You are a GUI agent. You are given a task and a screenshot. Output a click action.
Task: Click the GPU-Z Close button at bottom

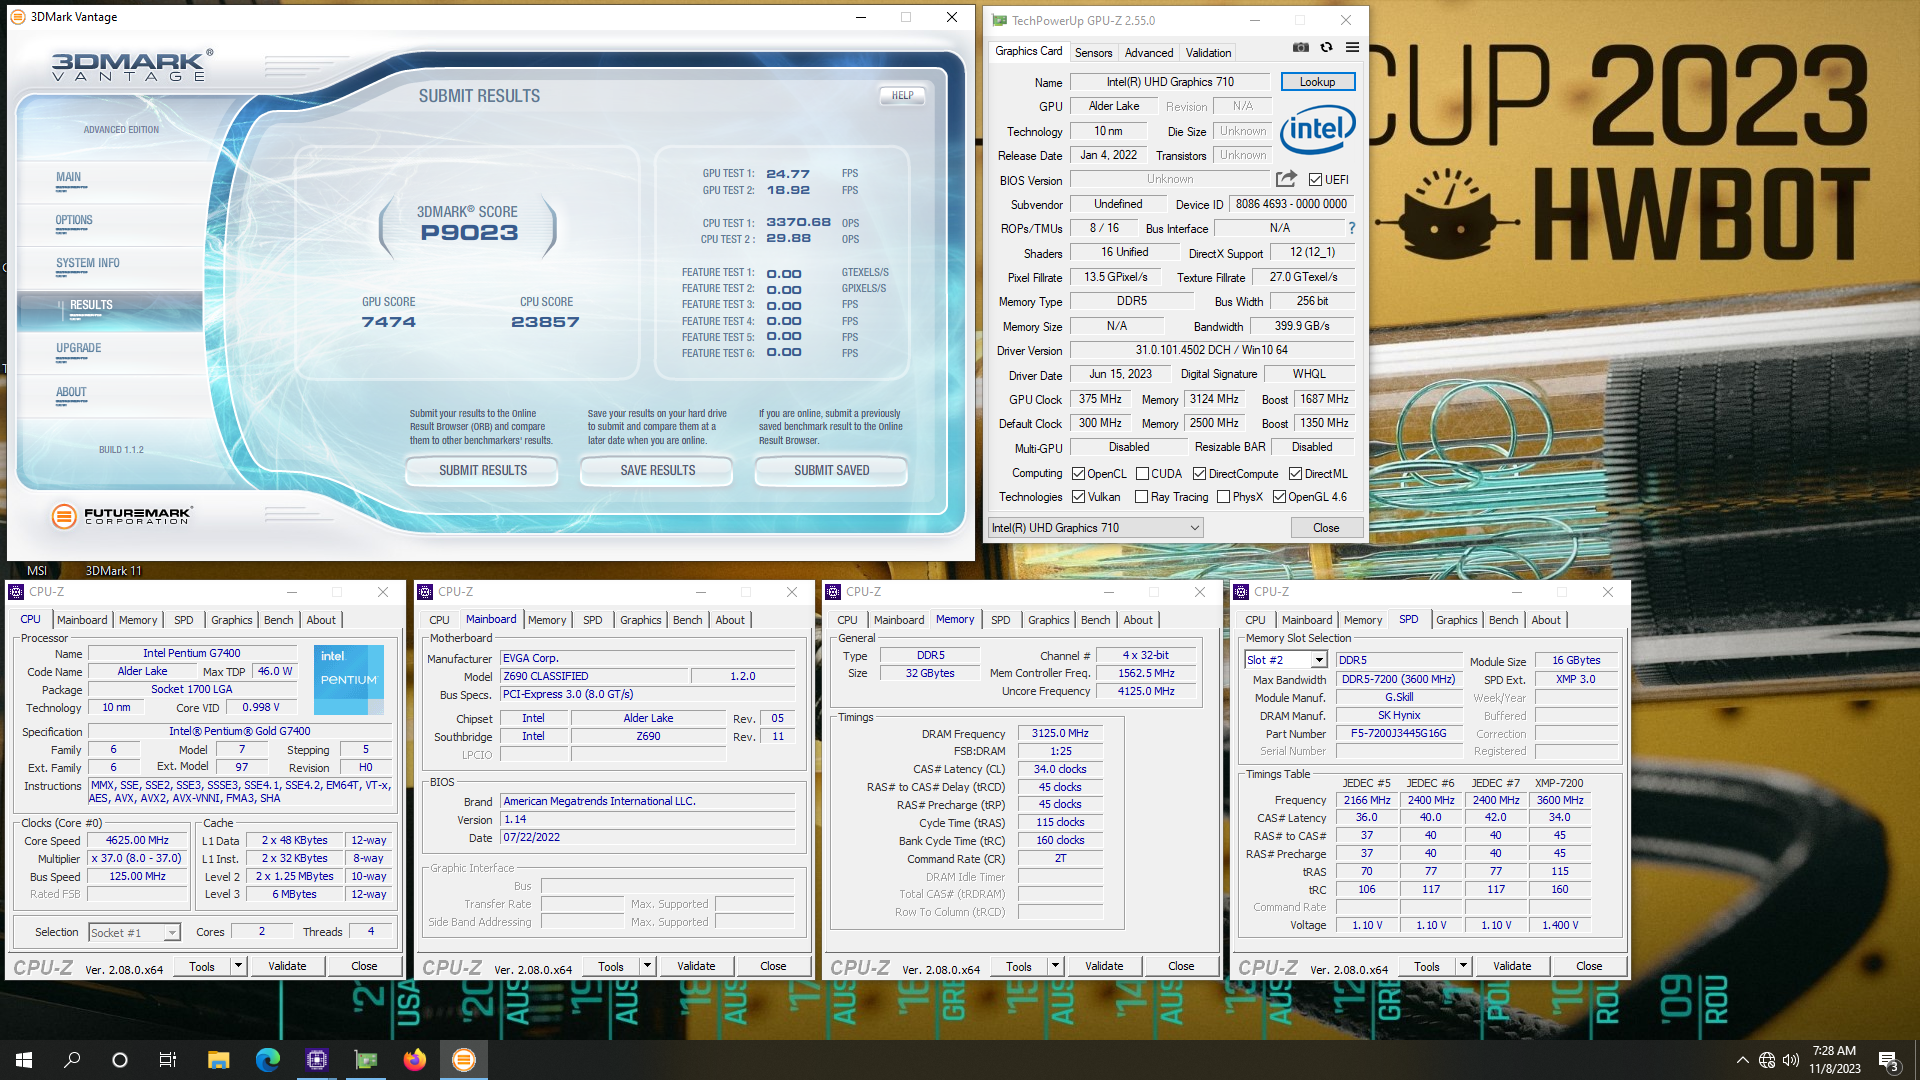pyautogui.click(x=1325, y=527)
